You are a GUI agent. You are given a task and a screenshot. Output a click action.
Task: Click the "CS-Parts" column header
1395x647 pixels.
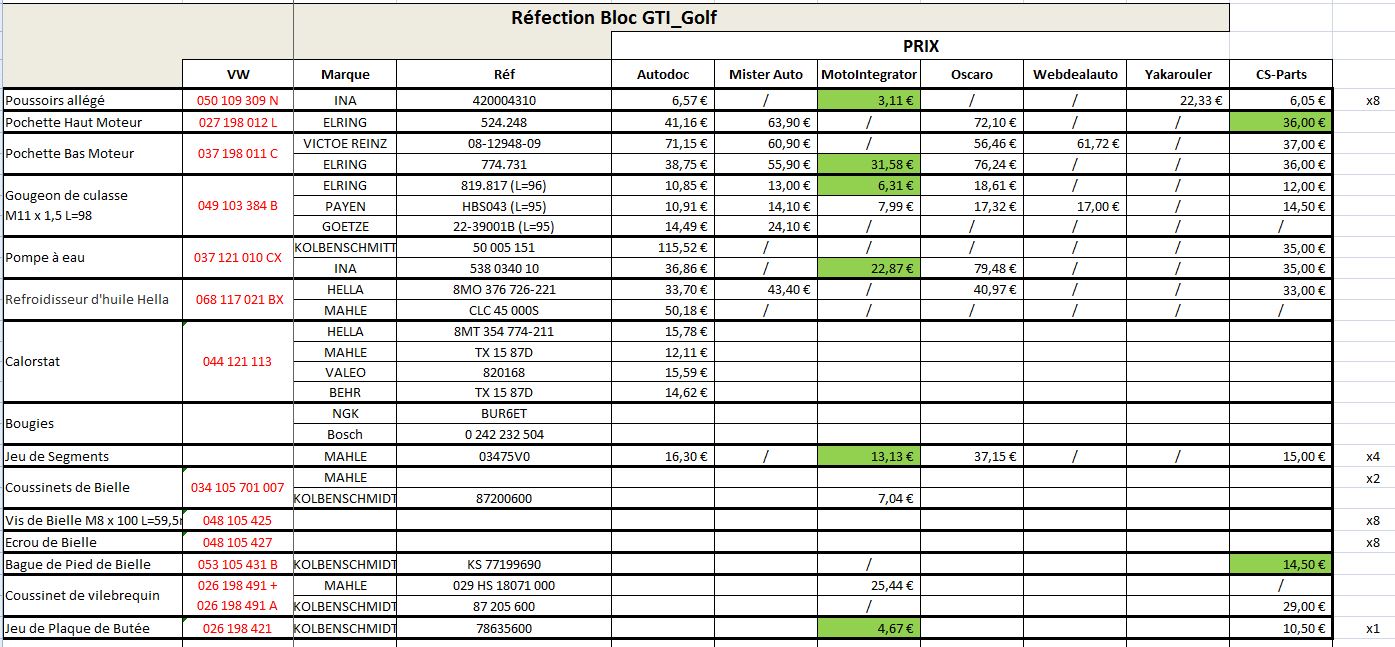(1282, 74)
